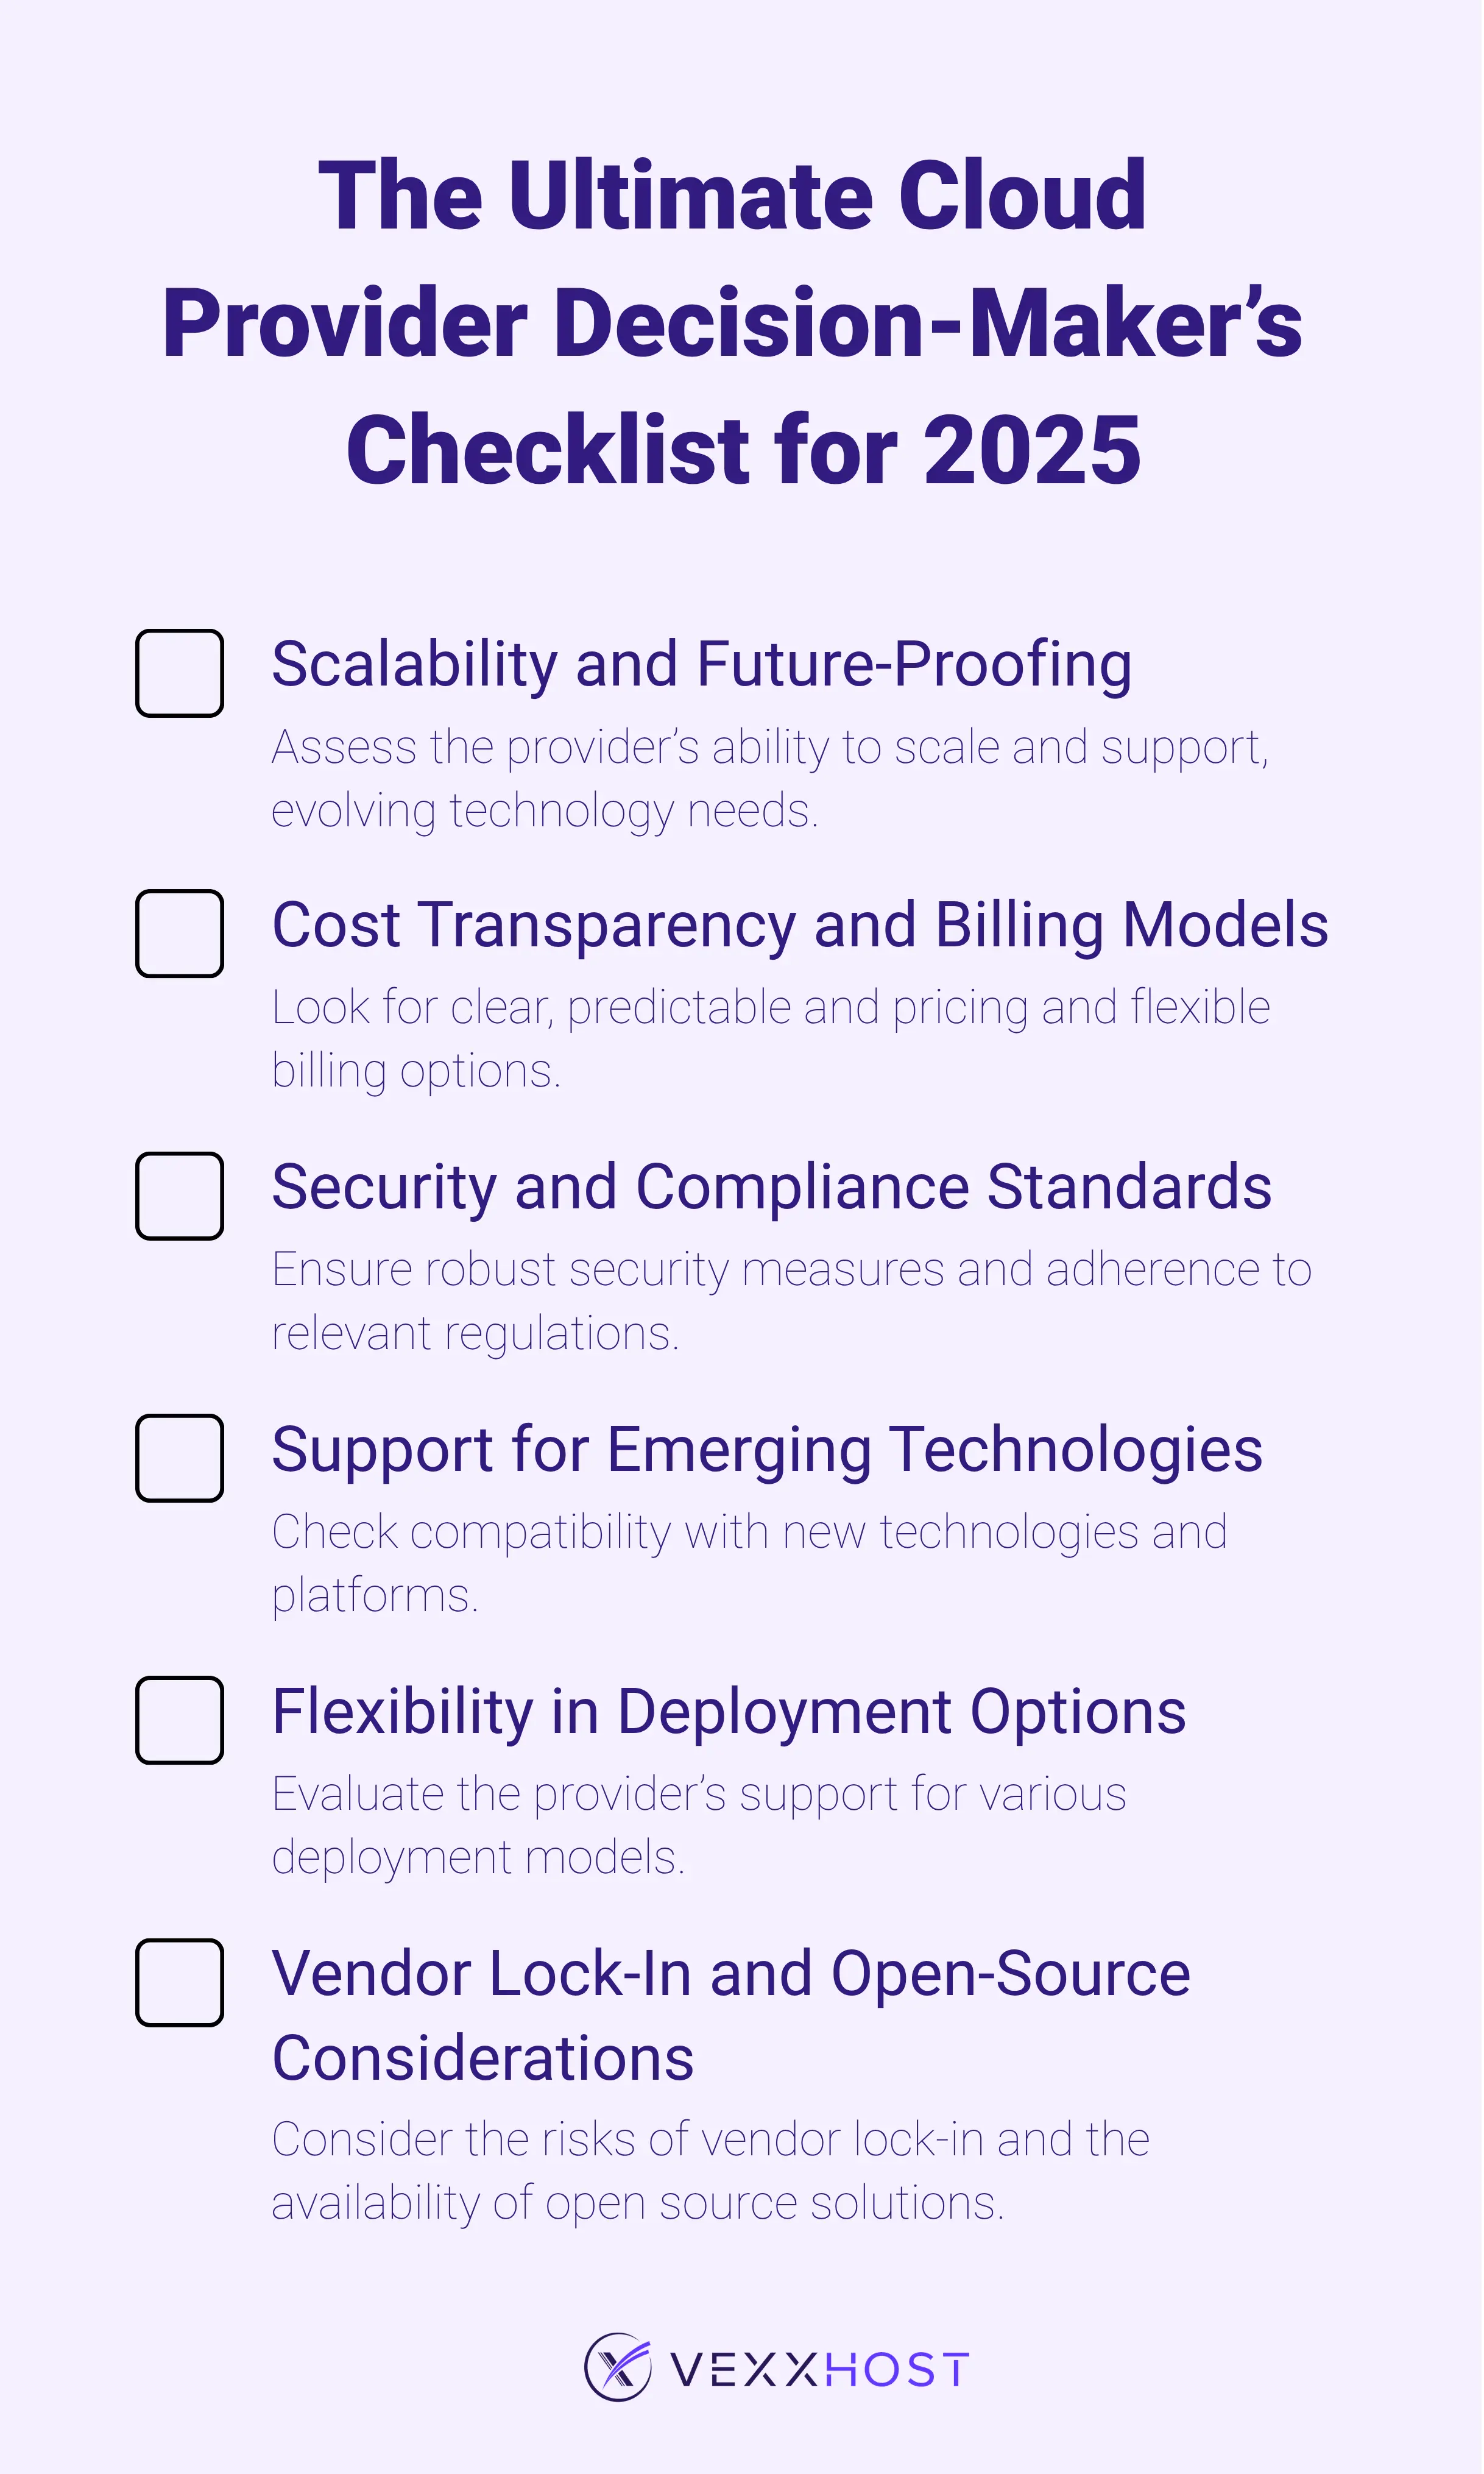The image size is (1484, 2474).
Task: Check the Flexibility in Deployment Options box
Action: point(179,1720)
